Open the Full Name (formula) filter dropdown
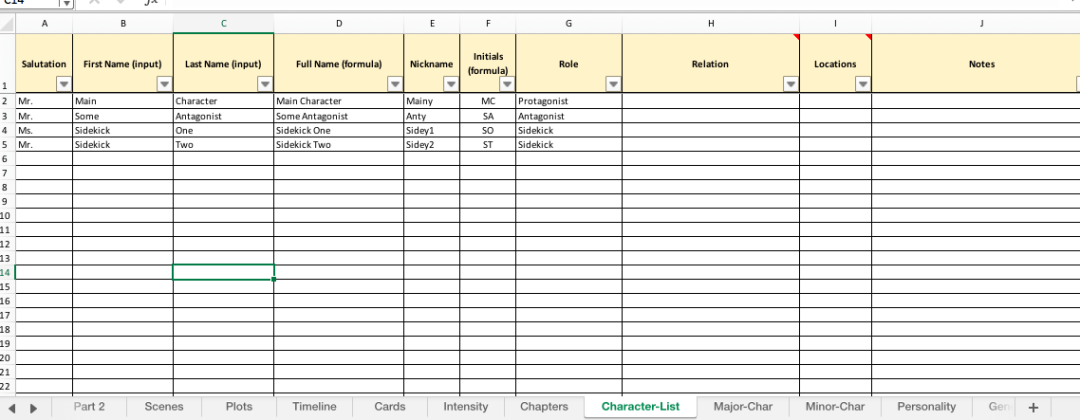1080x420 pixels. point(395,85)
